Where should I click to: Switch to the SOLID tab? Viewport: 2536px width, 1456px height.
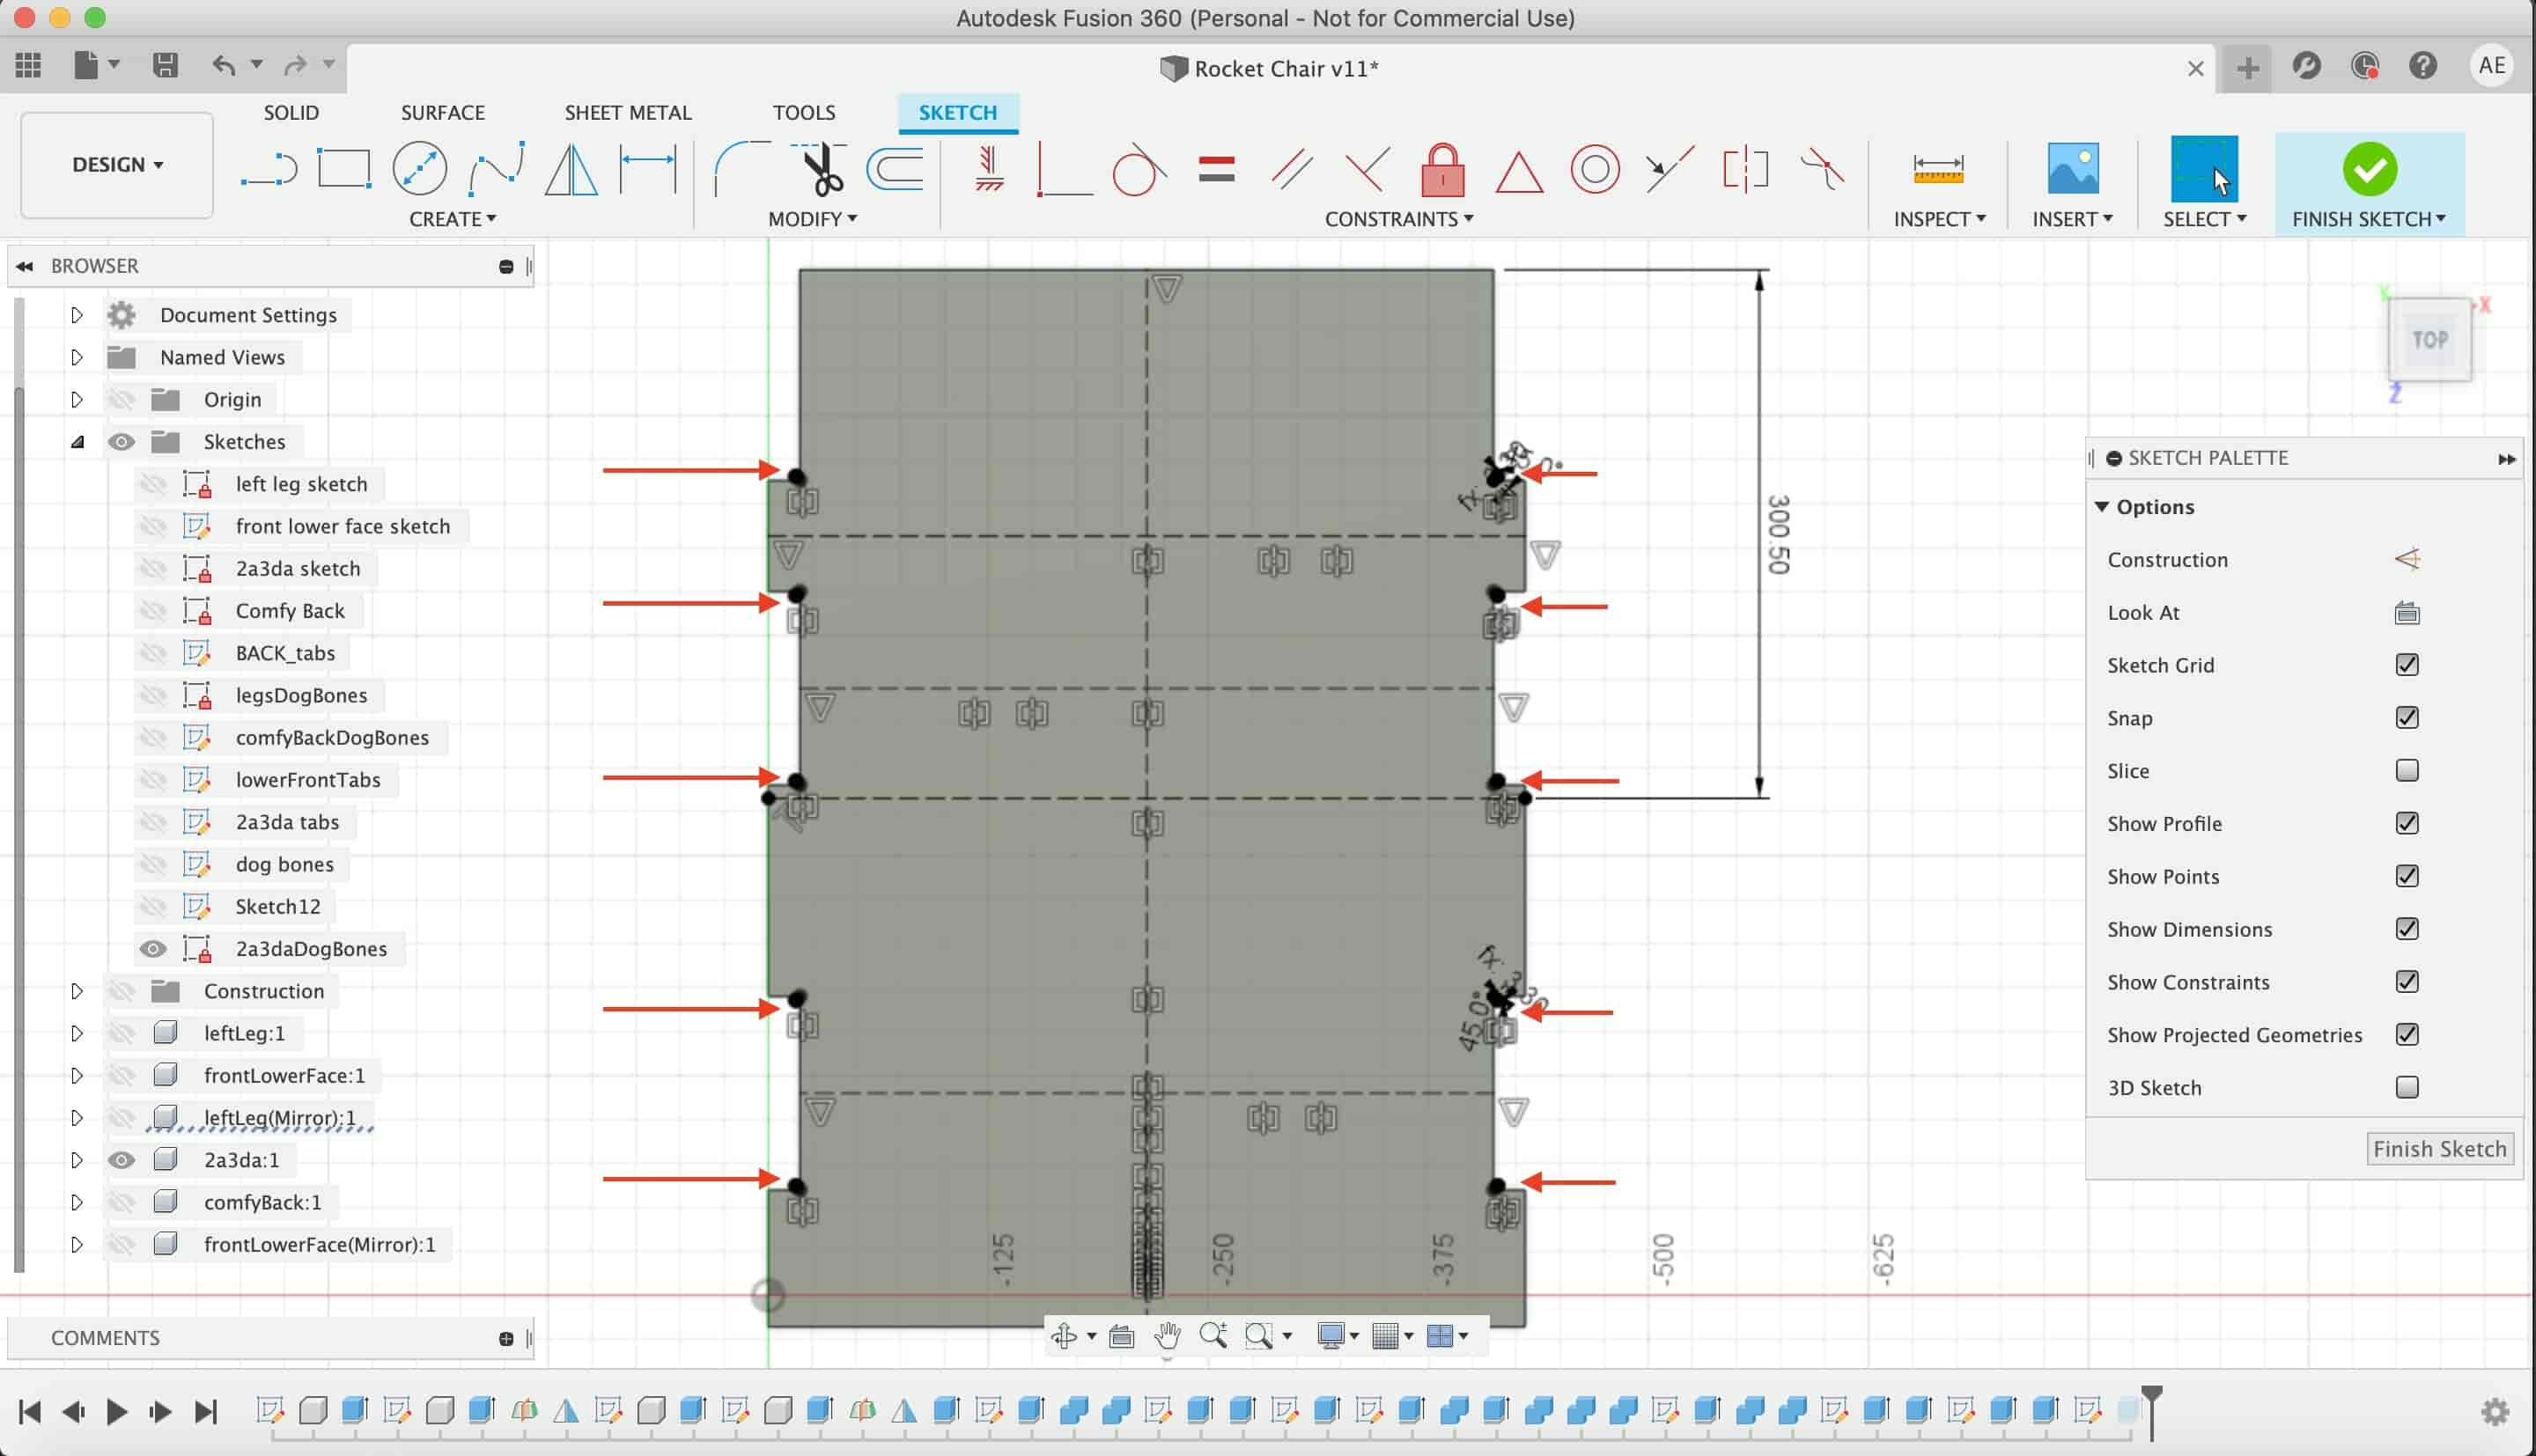tap(291, 113)
